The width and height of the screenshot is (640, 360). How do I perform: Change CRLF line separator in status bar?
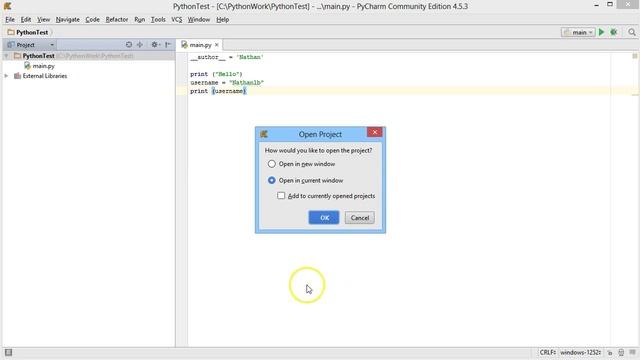(x=547, y=352)
